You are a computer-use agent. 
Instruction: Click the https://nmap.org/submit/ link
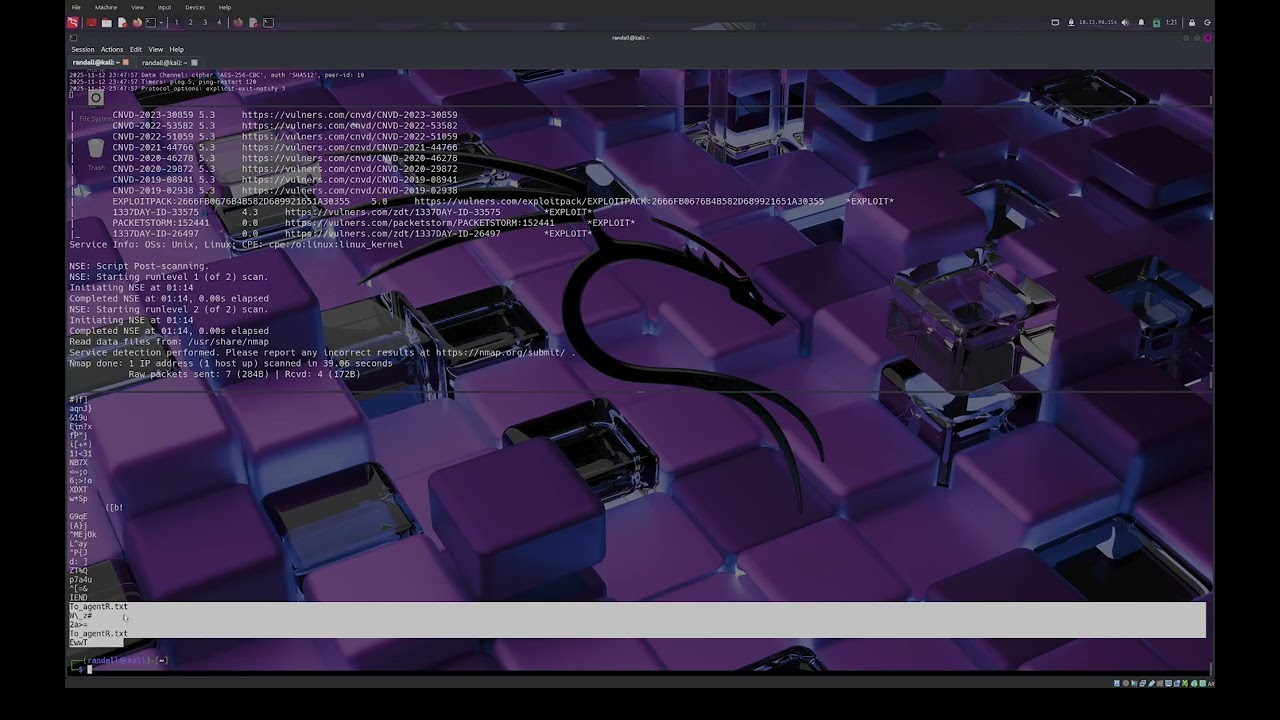click(x=500, y=352)
